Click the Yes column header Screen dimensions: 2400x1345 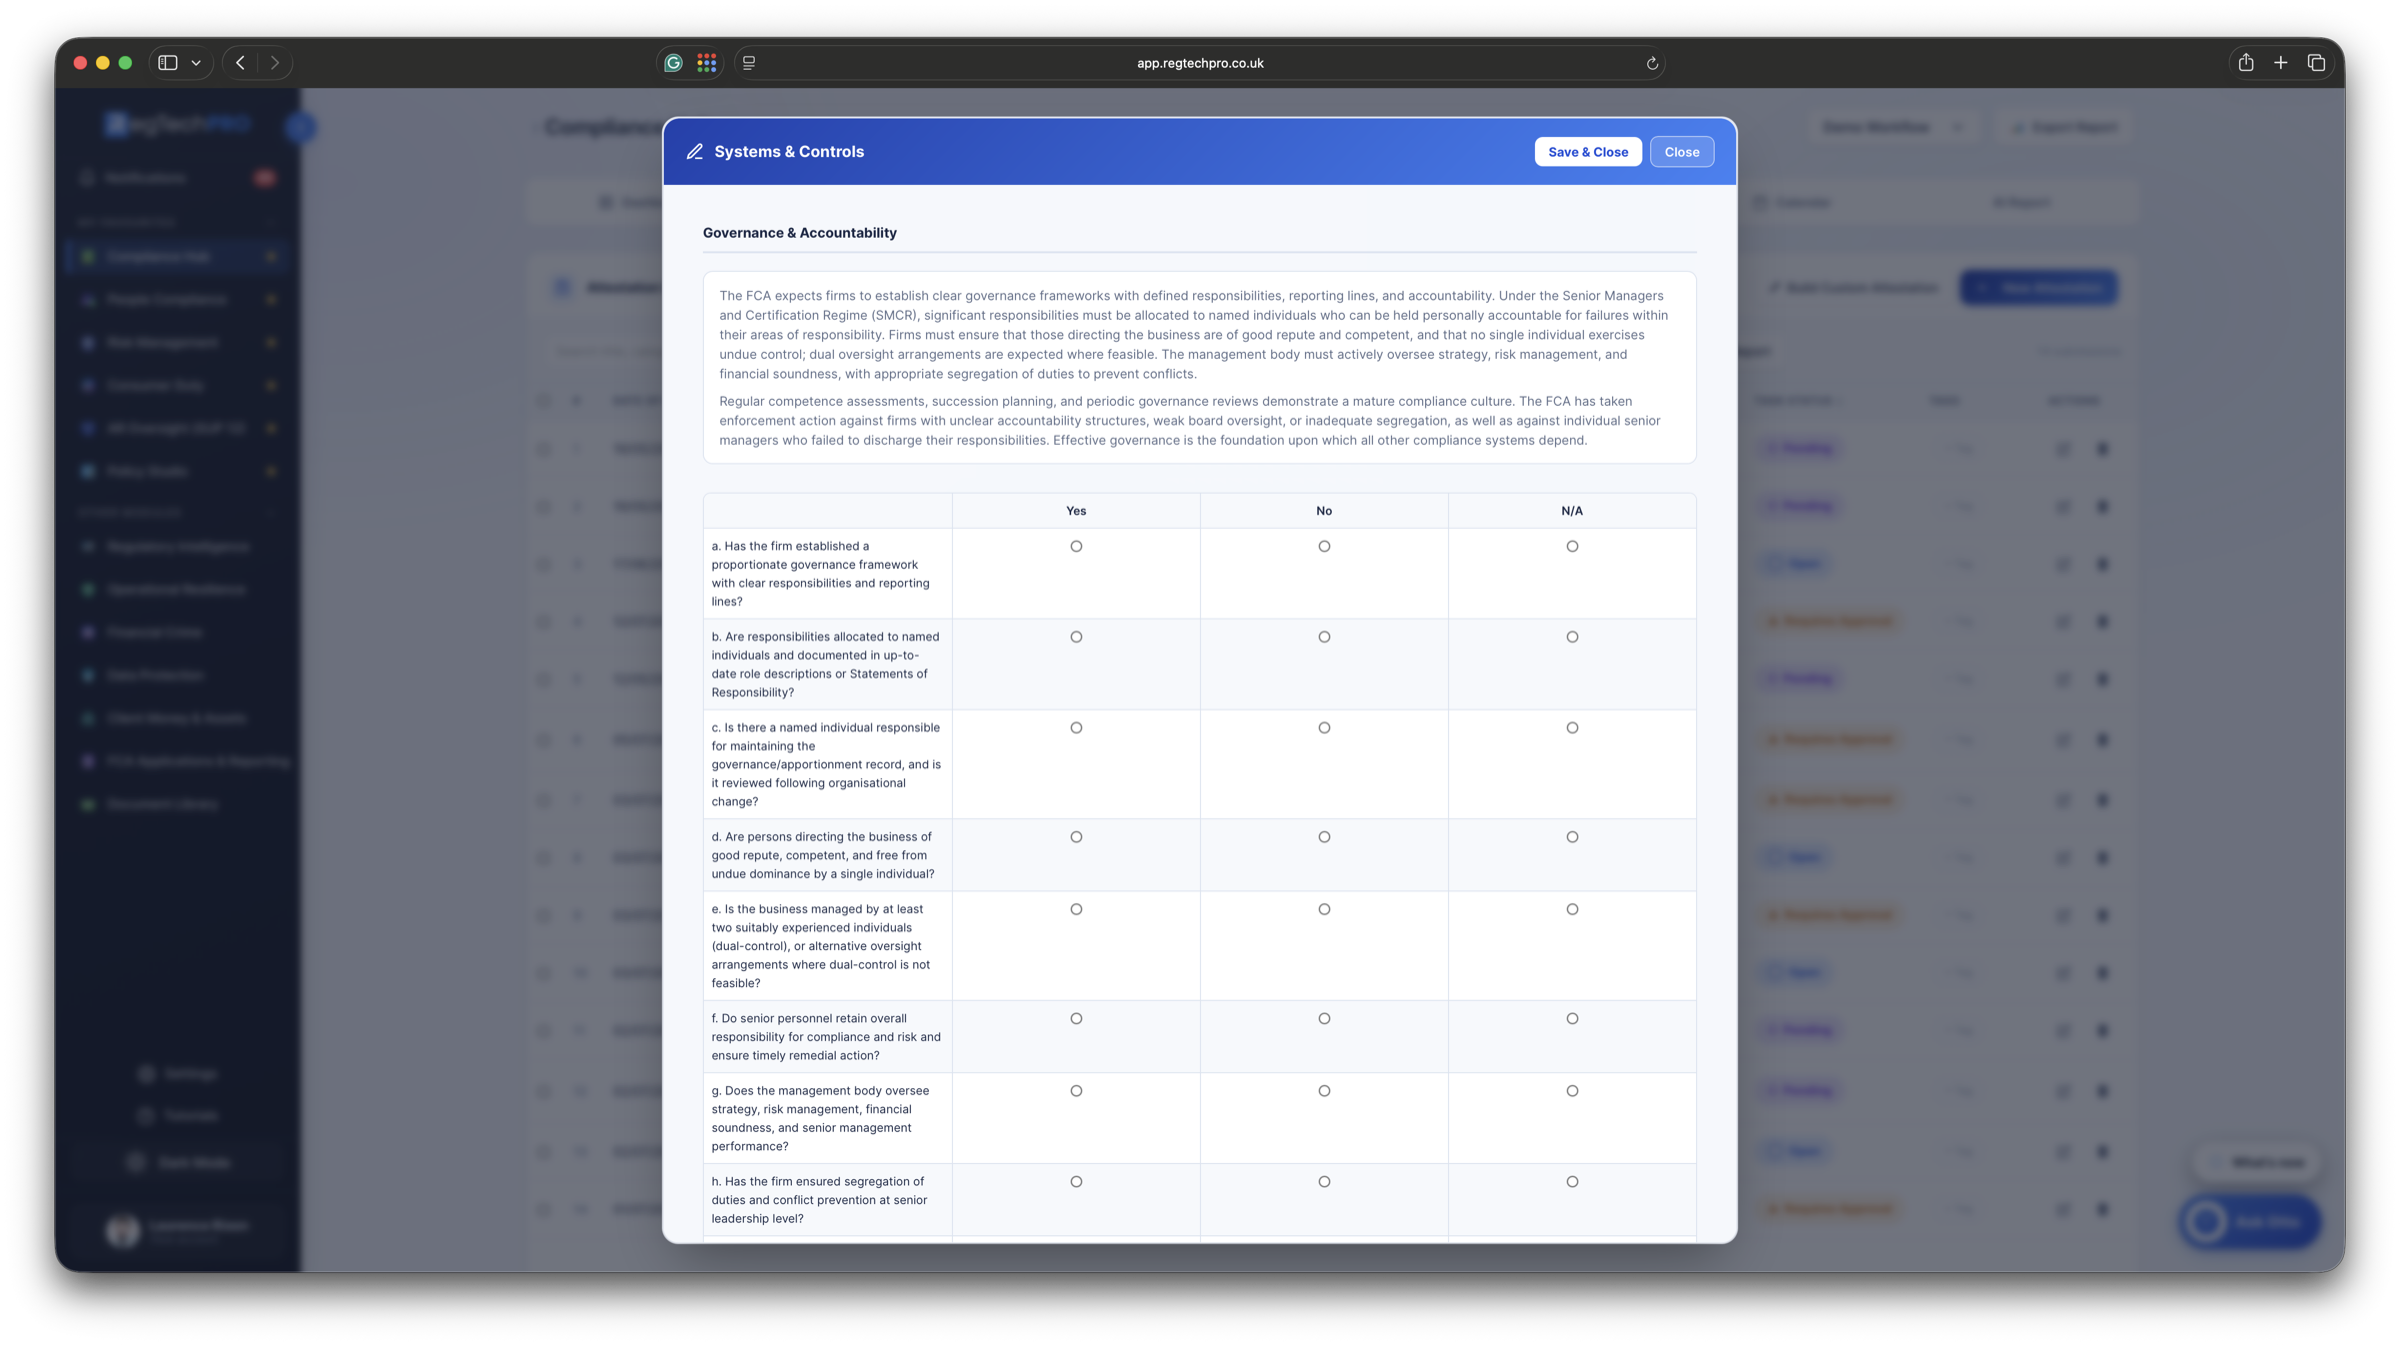point(1076,511)
